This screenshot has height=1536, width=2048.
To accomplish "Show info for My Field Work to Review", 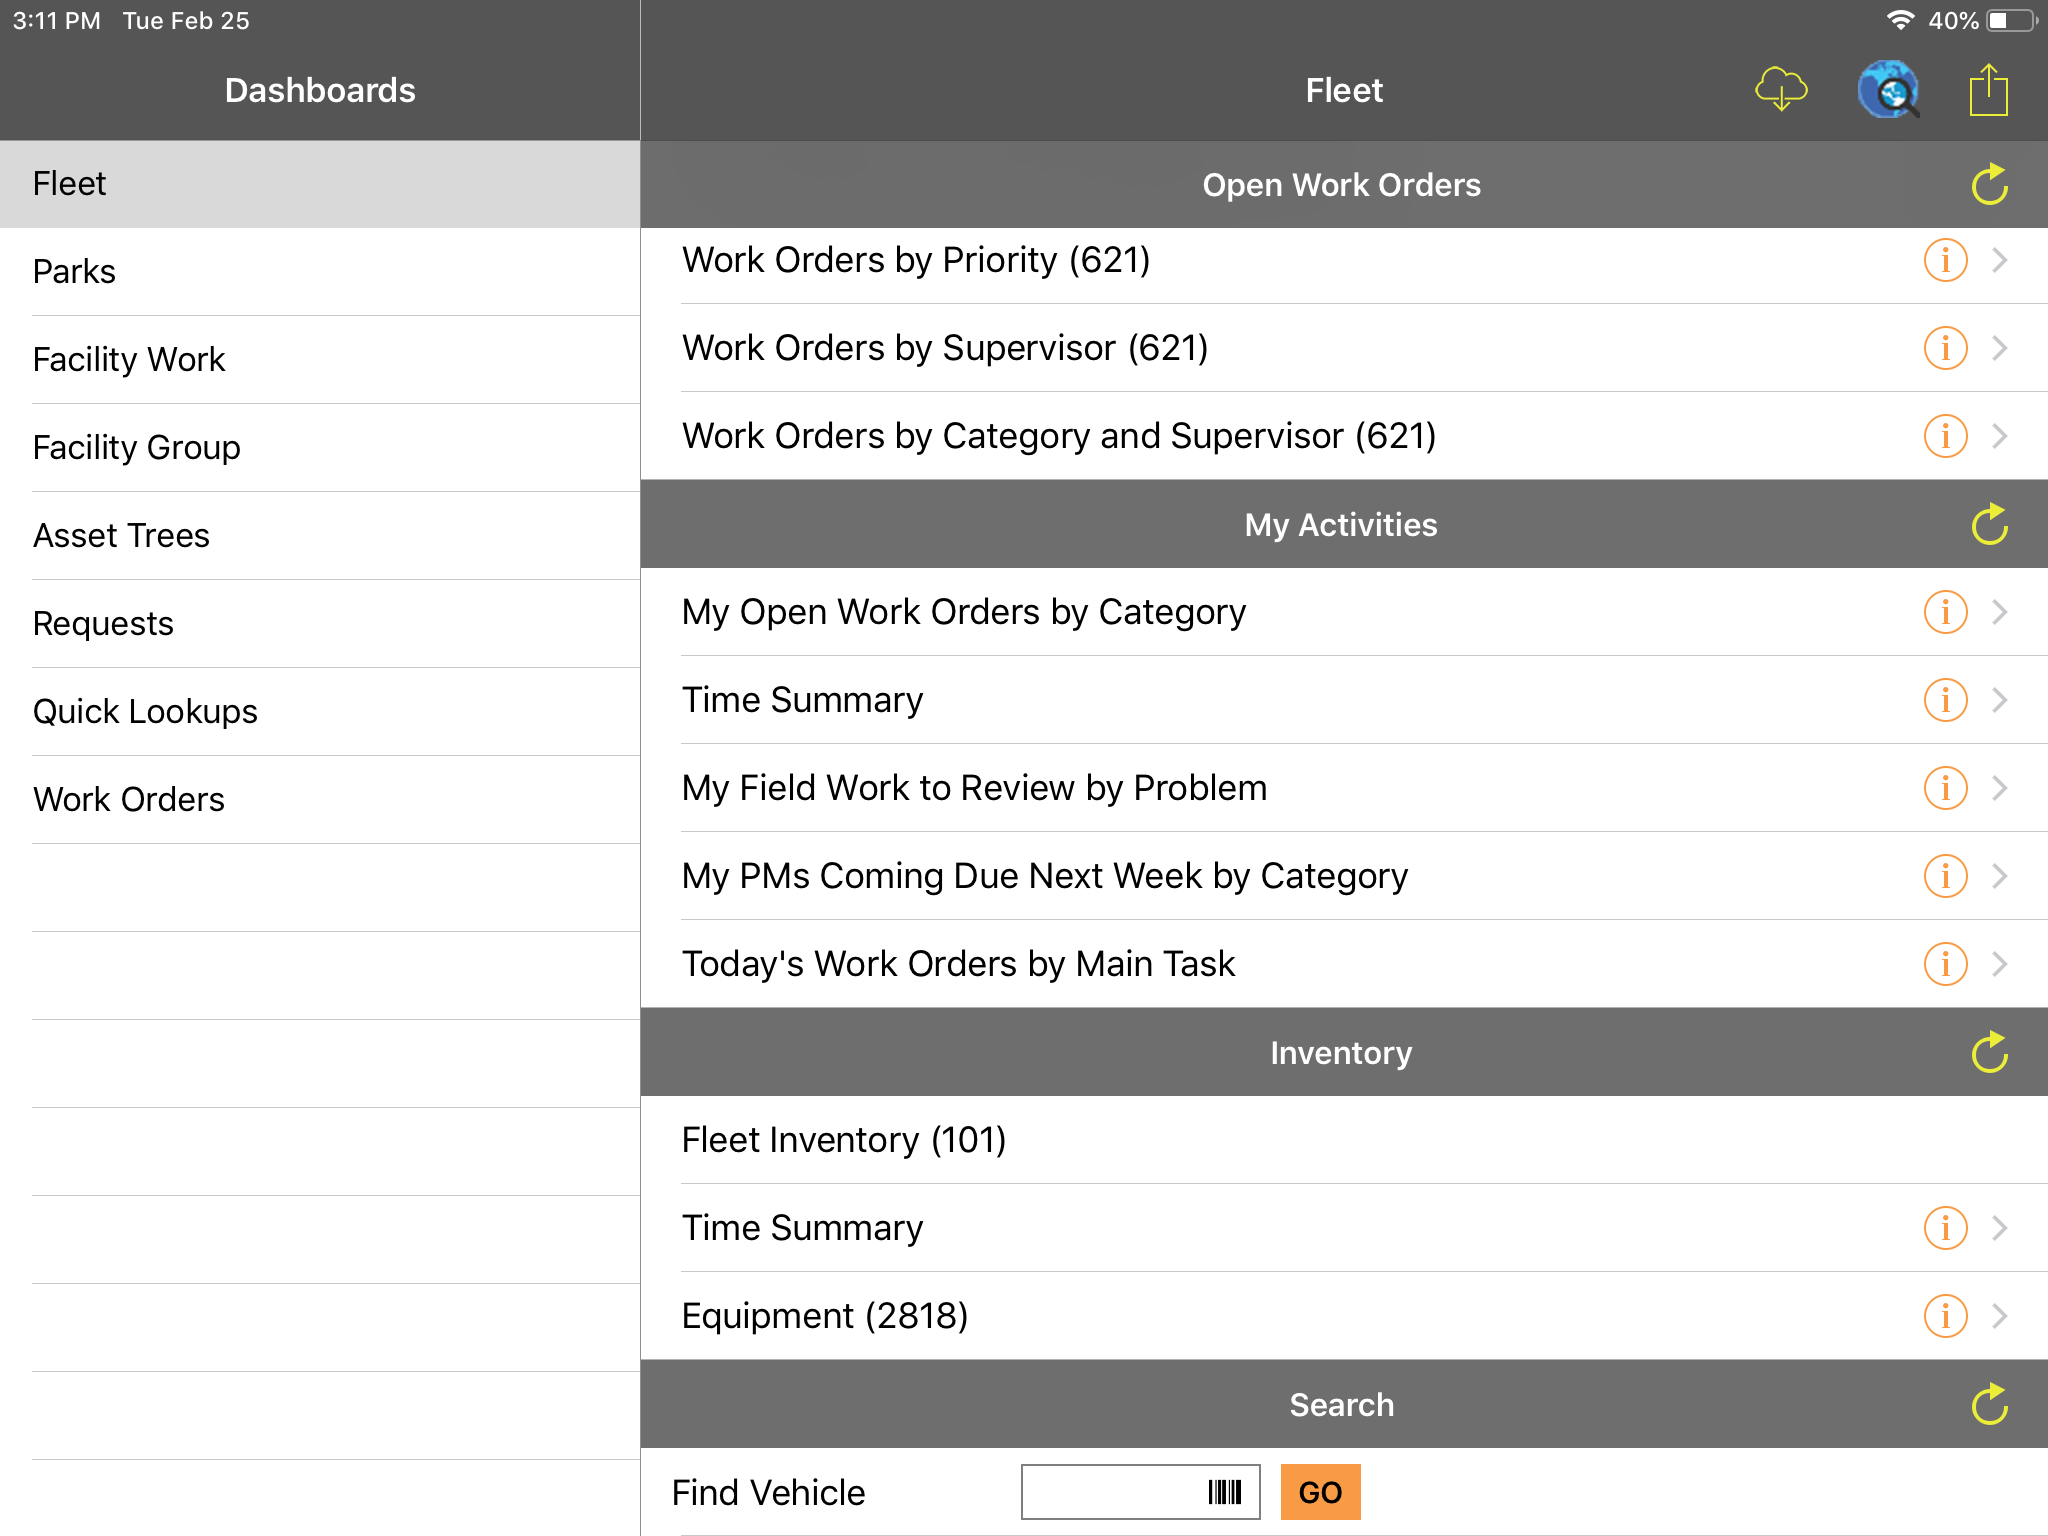I will [x=1945, y=788].
